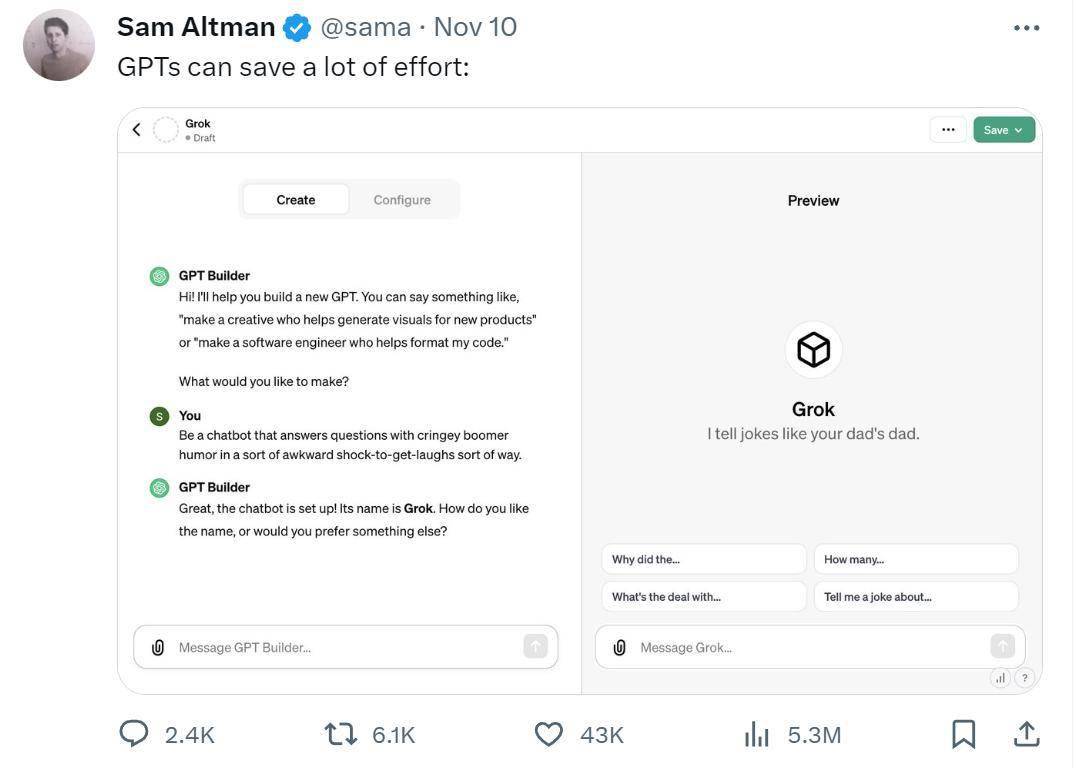Open tweet view analytics icon
The image size is (1076, 768).
[757, 735]
